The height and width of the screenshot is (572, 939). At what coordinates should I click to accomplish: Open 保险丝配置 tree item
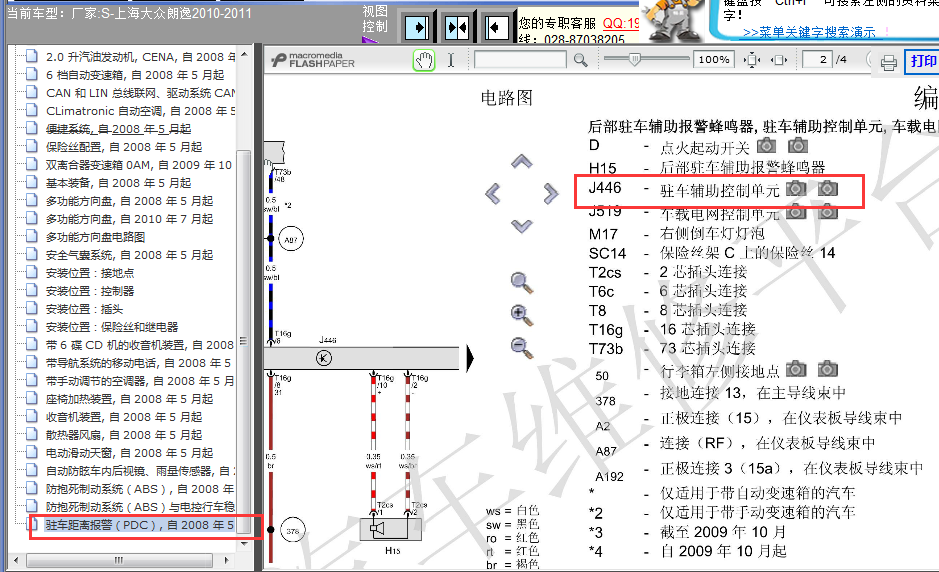click(x=124, y=147)
